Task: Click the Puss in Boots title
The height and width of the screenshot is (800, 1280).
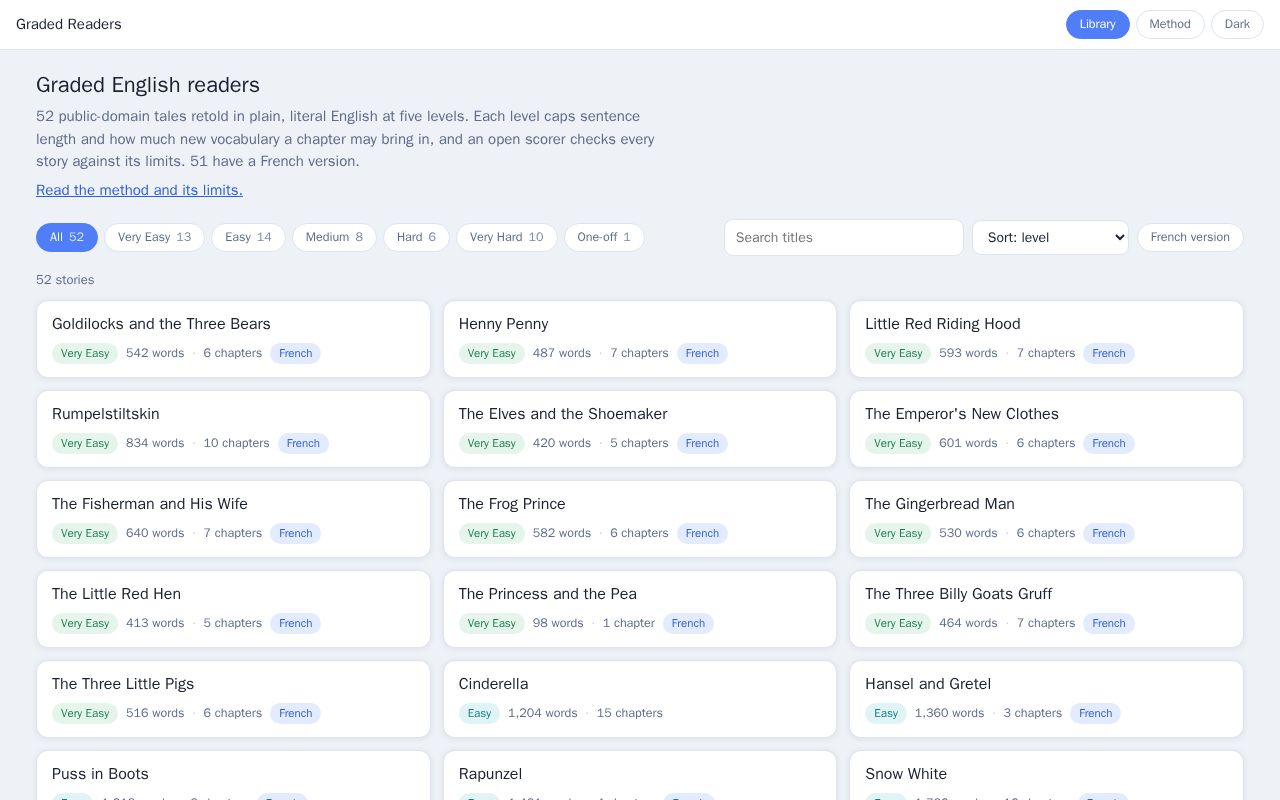Action: pos(100,774)
